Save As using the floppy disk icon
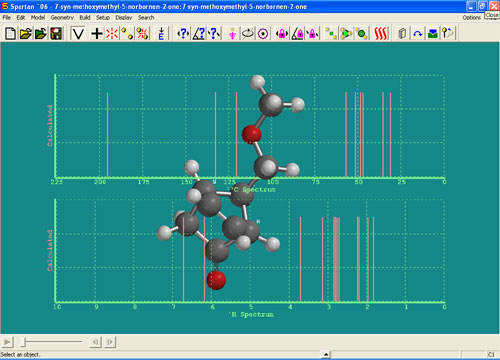 coord(56,34)
